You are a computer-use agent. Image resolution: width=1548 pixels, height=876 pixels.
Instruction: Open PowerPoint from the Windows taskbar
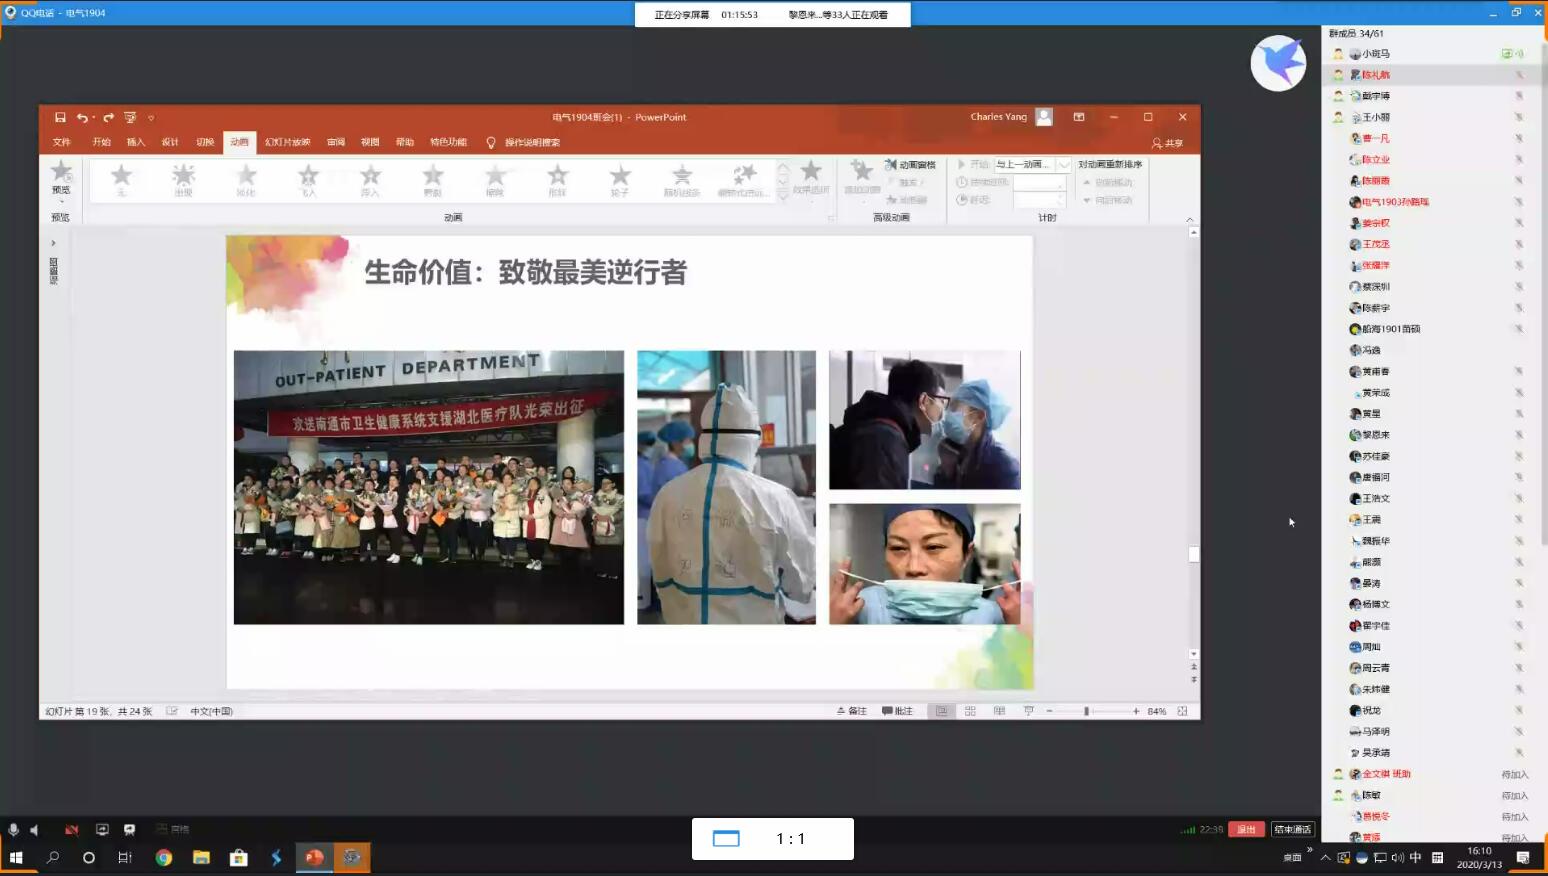(x=314, y=857)
